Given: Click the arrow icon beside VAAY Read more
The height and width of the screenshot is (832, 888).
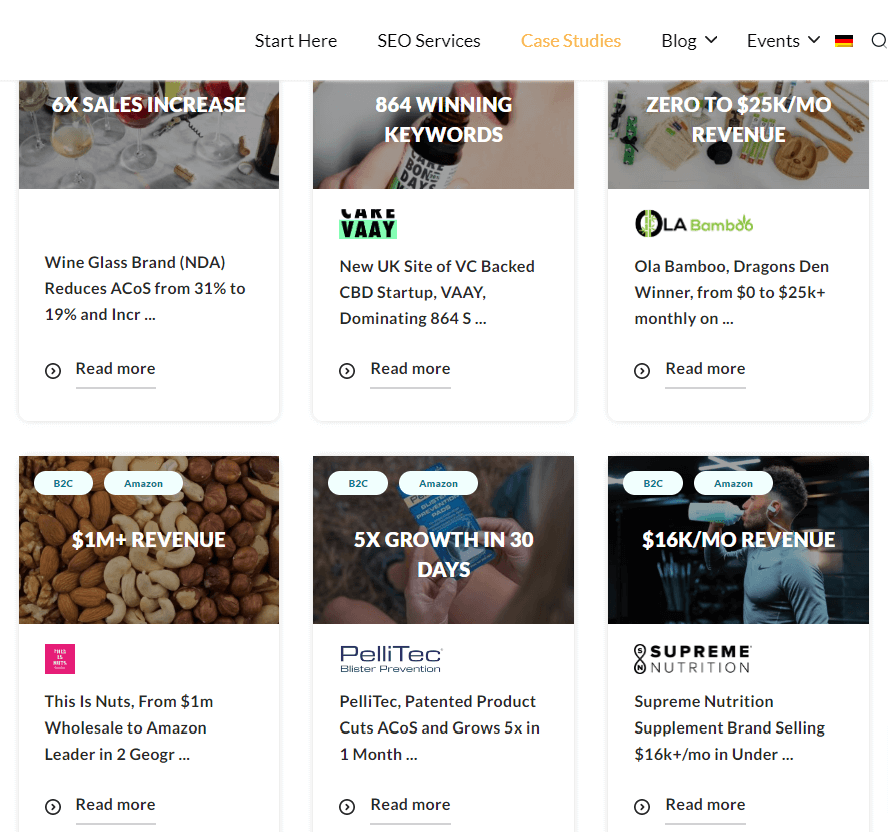Looking at the screenshot, I should (347, 371).
